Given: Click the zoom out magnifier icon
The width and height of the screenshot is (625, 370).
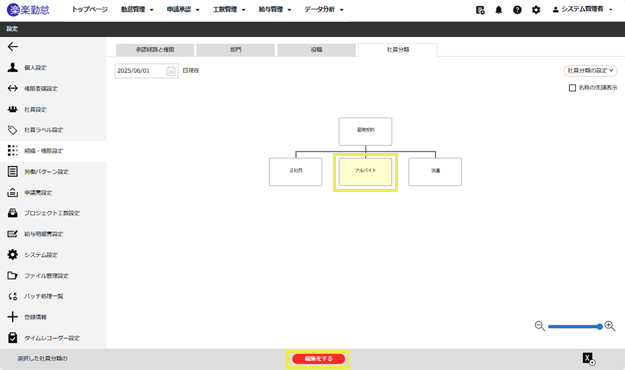Looking at the screenshot, I should pyautogui.click(x=540, y=326).
